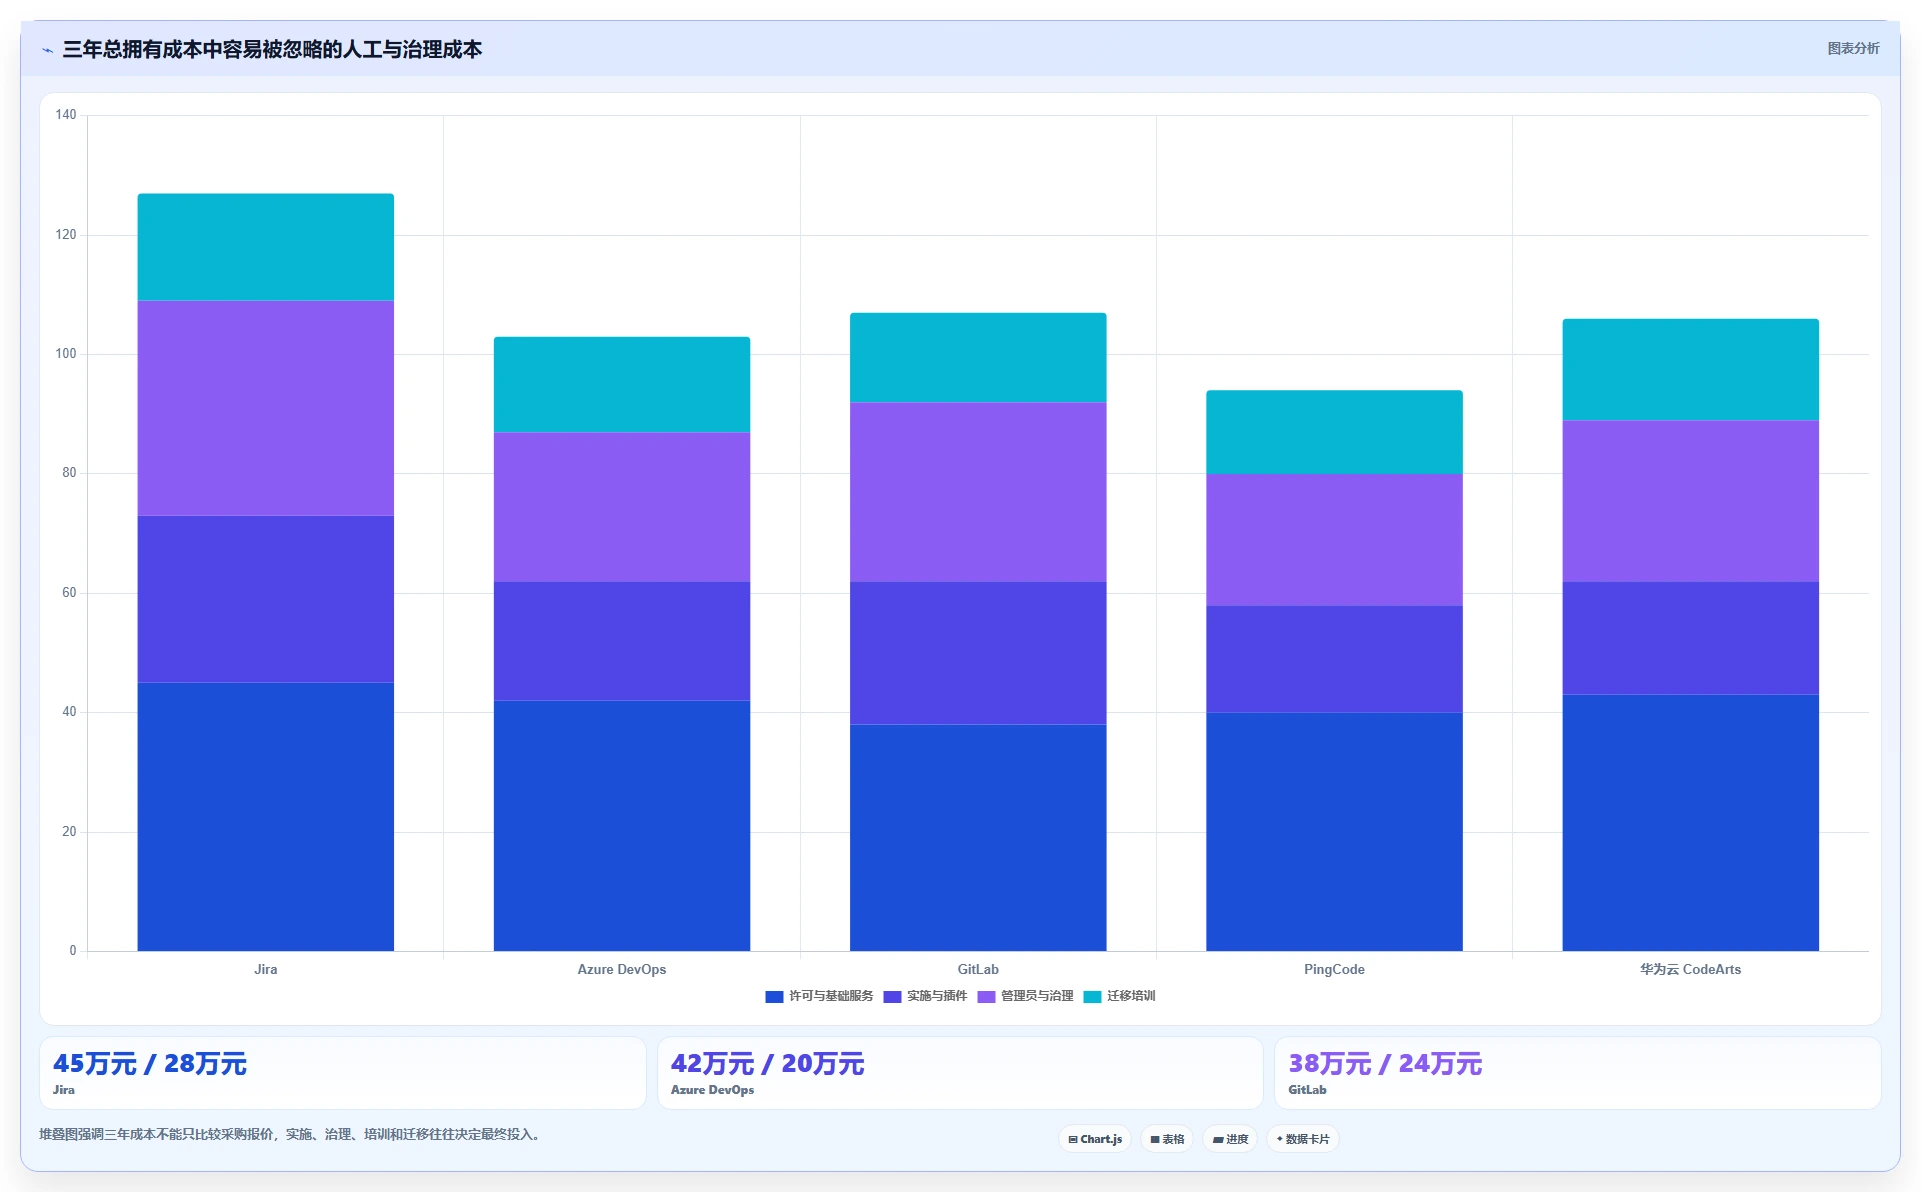The width and height of the screenshot is (1921, 1192).
Task: Click the Azure DevOps x-axis label
Action: tap(622, 969)
